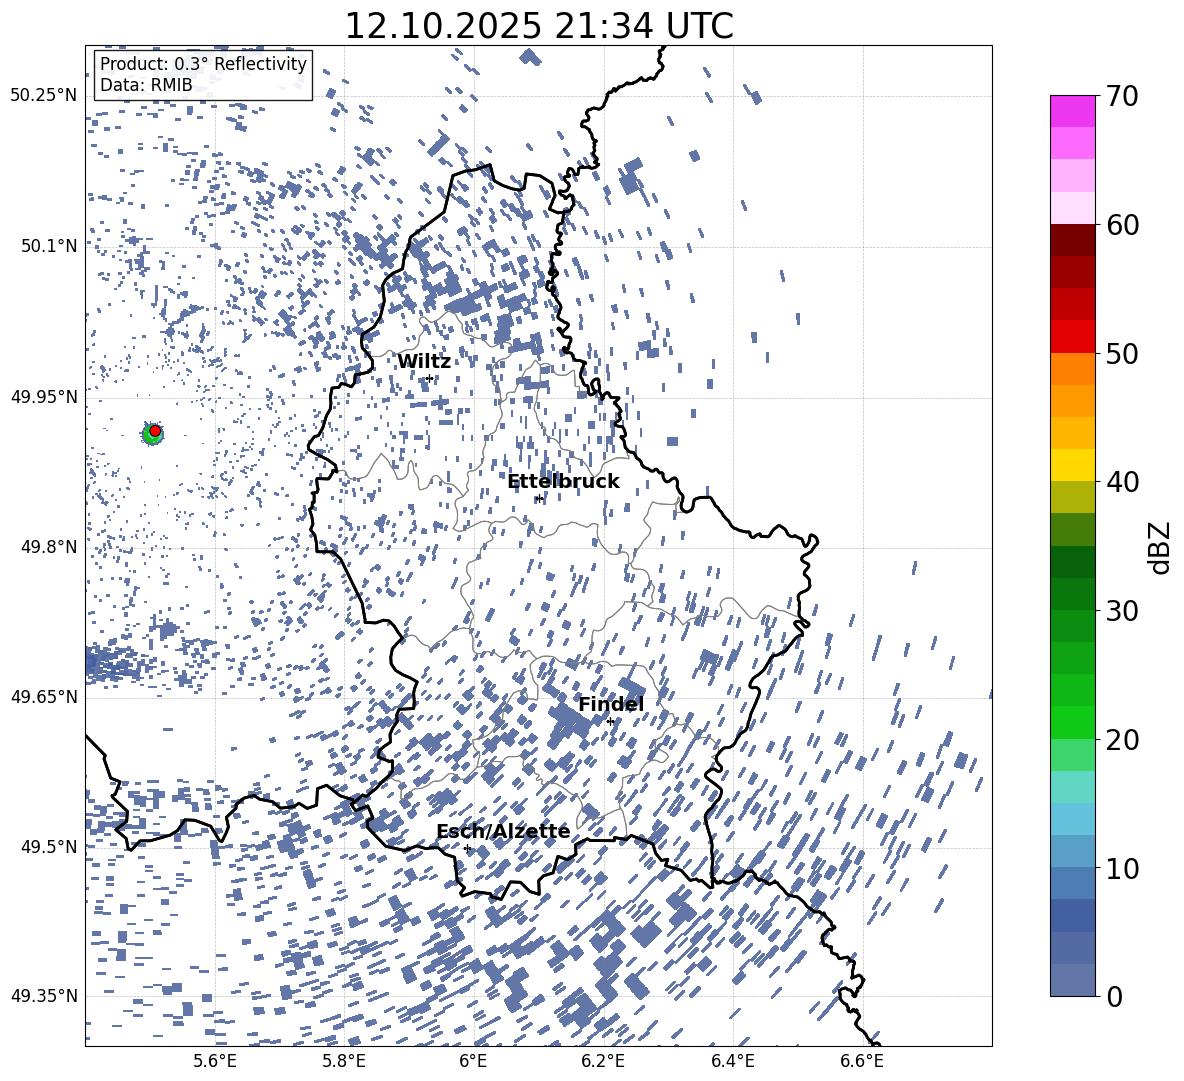Click the green circle beside the red dot

pos(149,435)
